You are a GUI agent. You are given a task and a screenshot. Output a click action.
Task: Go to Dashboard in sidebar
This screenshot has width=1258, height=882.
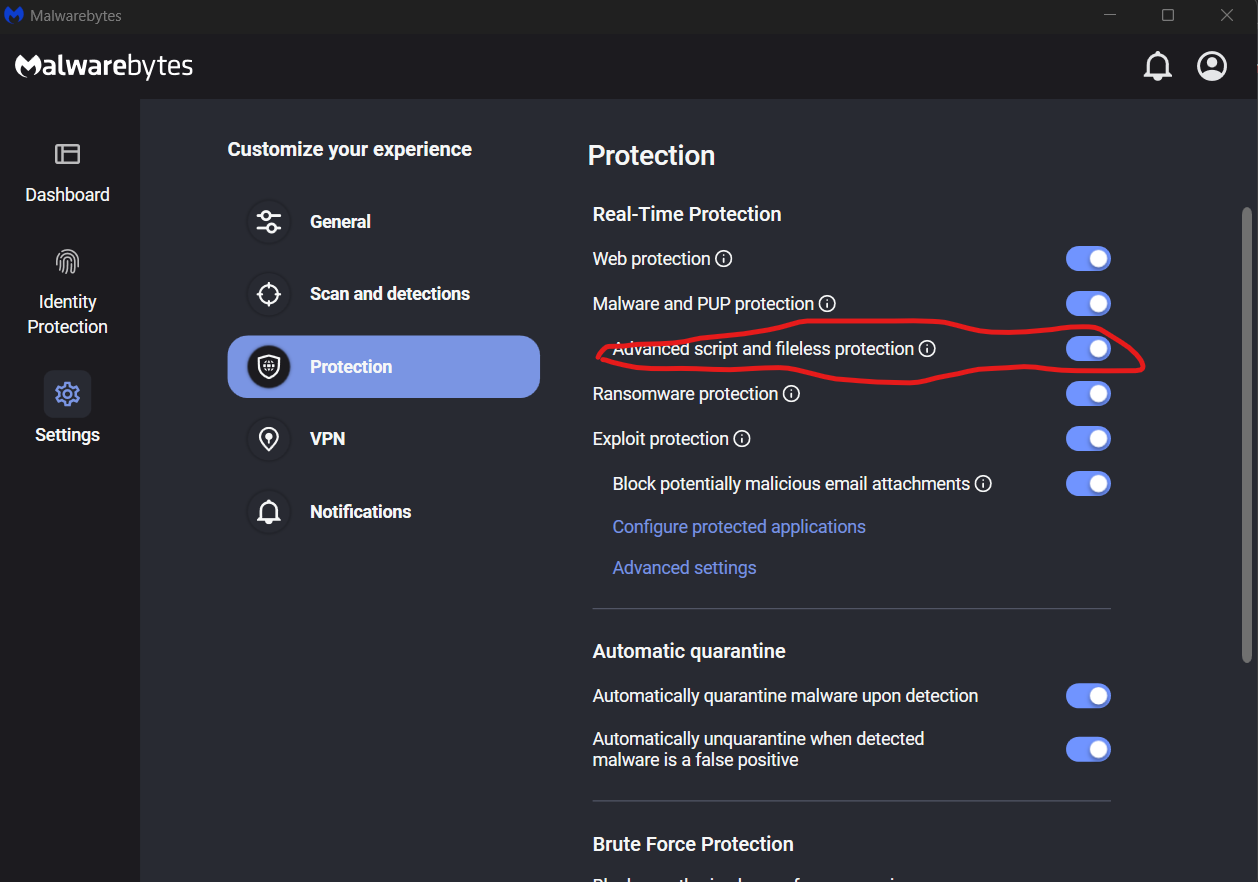pos(67,172)
